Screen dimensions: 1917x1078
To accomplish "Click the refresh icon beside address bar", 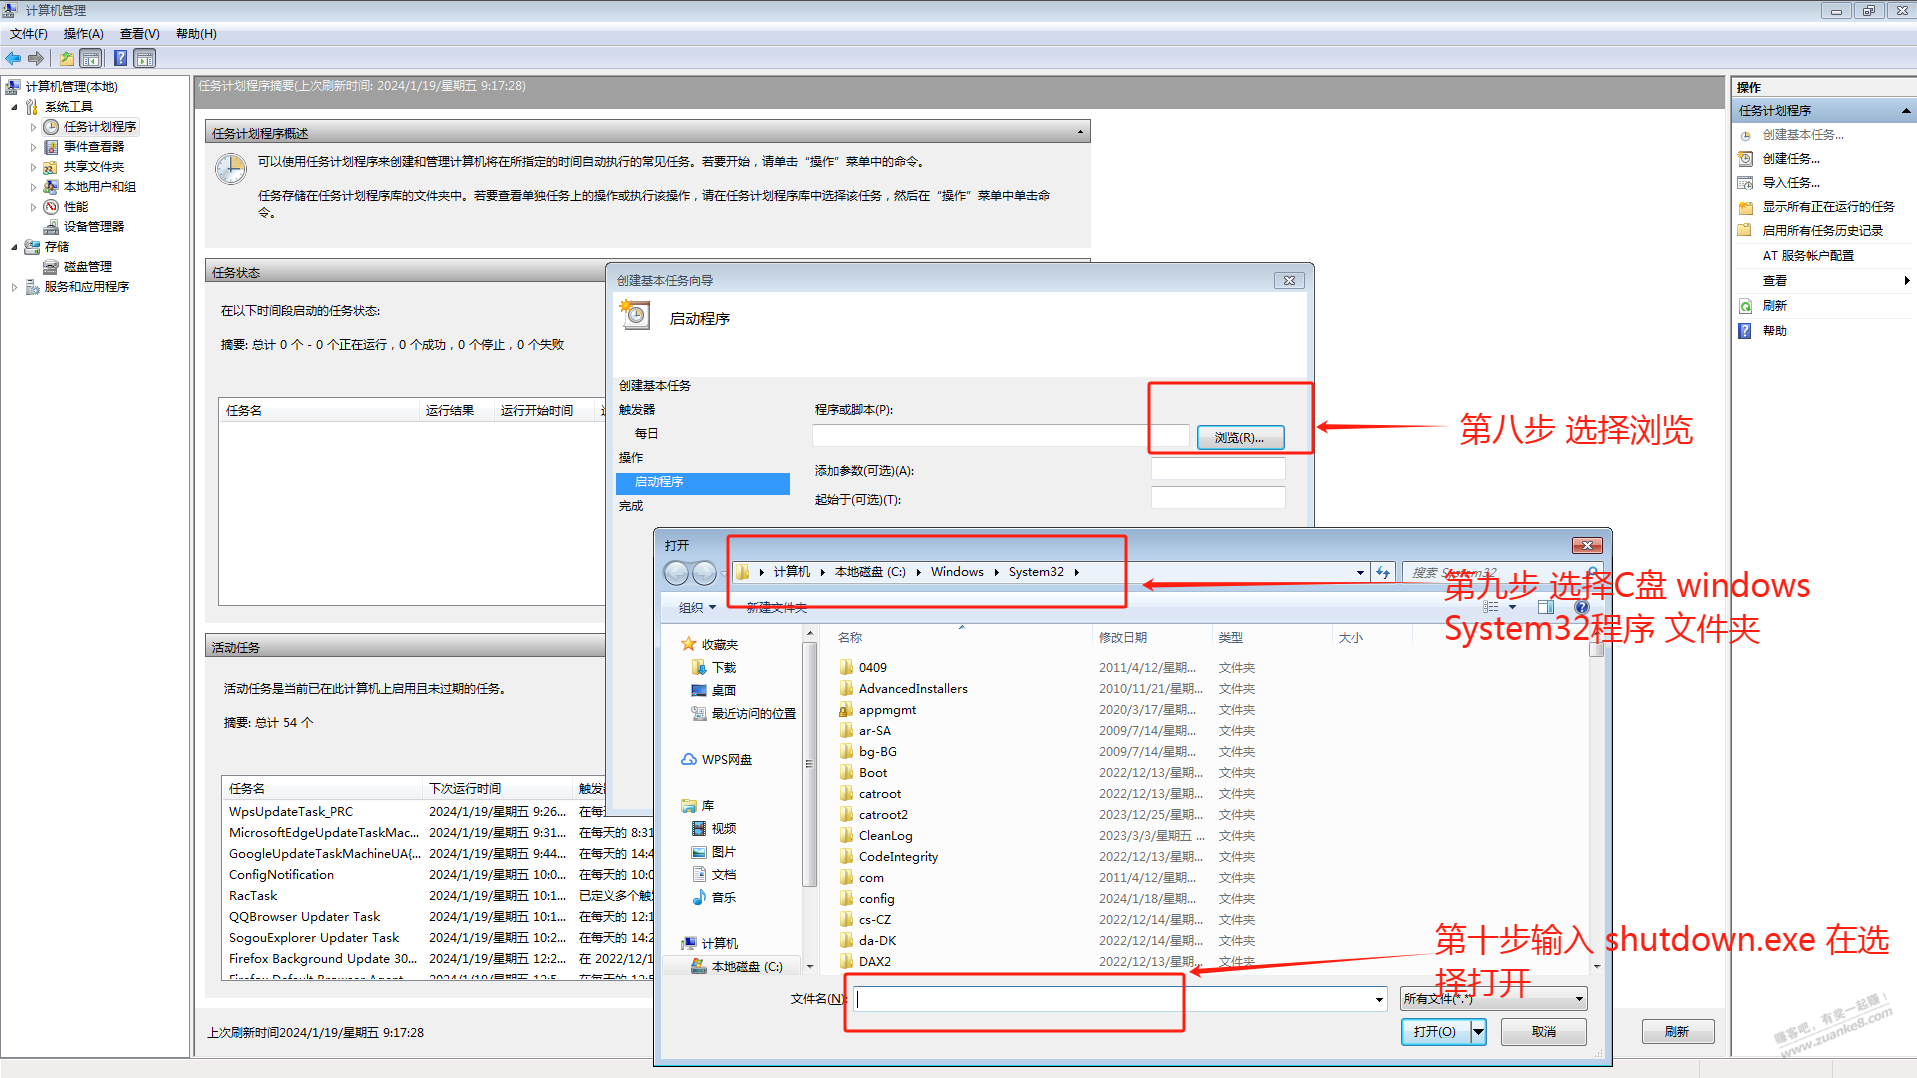I will (x=1383, y=573).
